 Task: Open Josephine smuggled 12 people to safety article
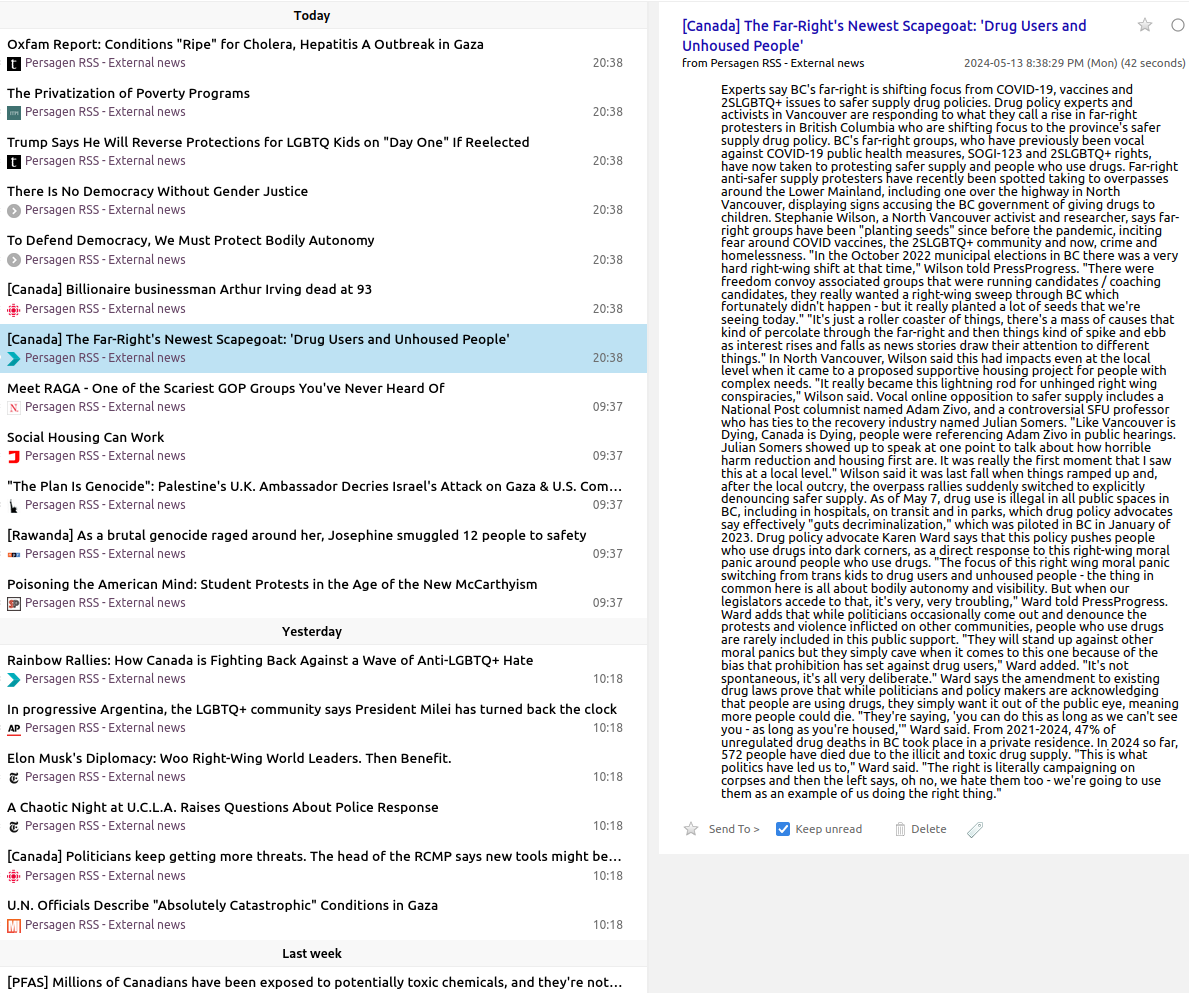tap(323, 544)
